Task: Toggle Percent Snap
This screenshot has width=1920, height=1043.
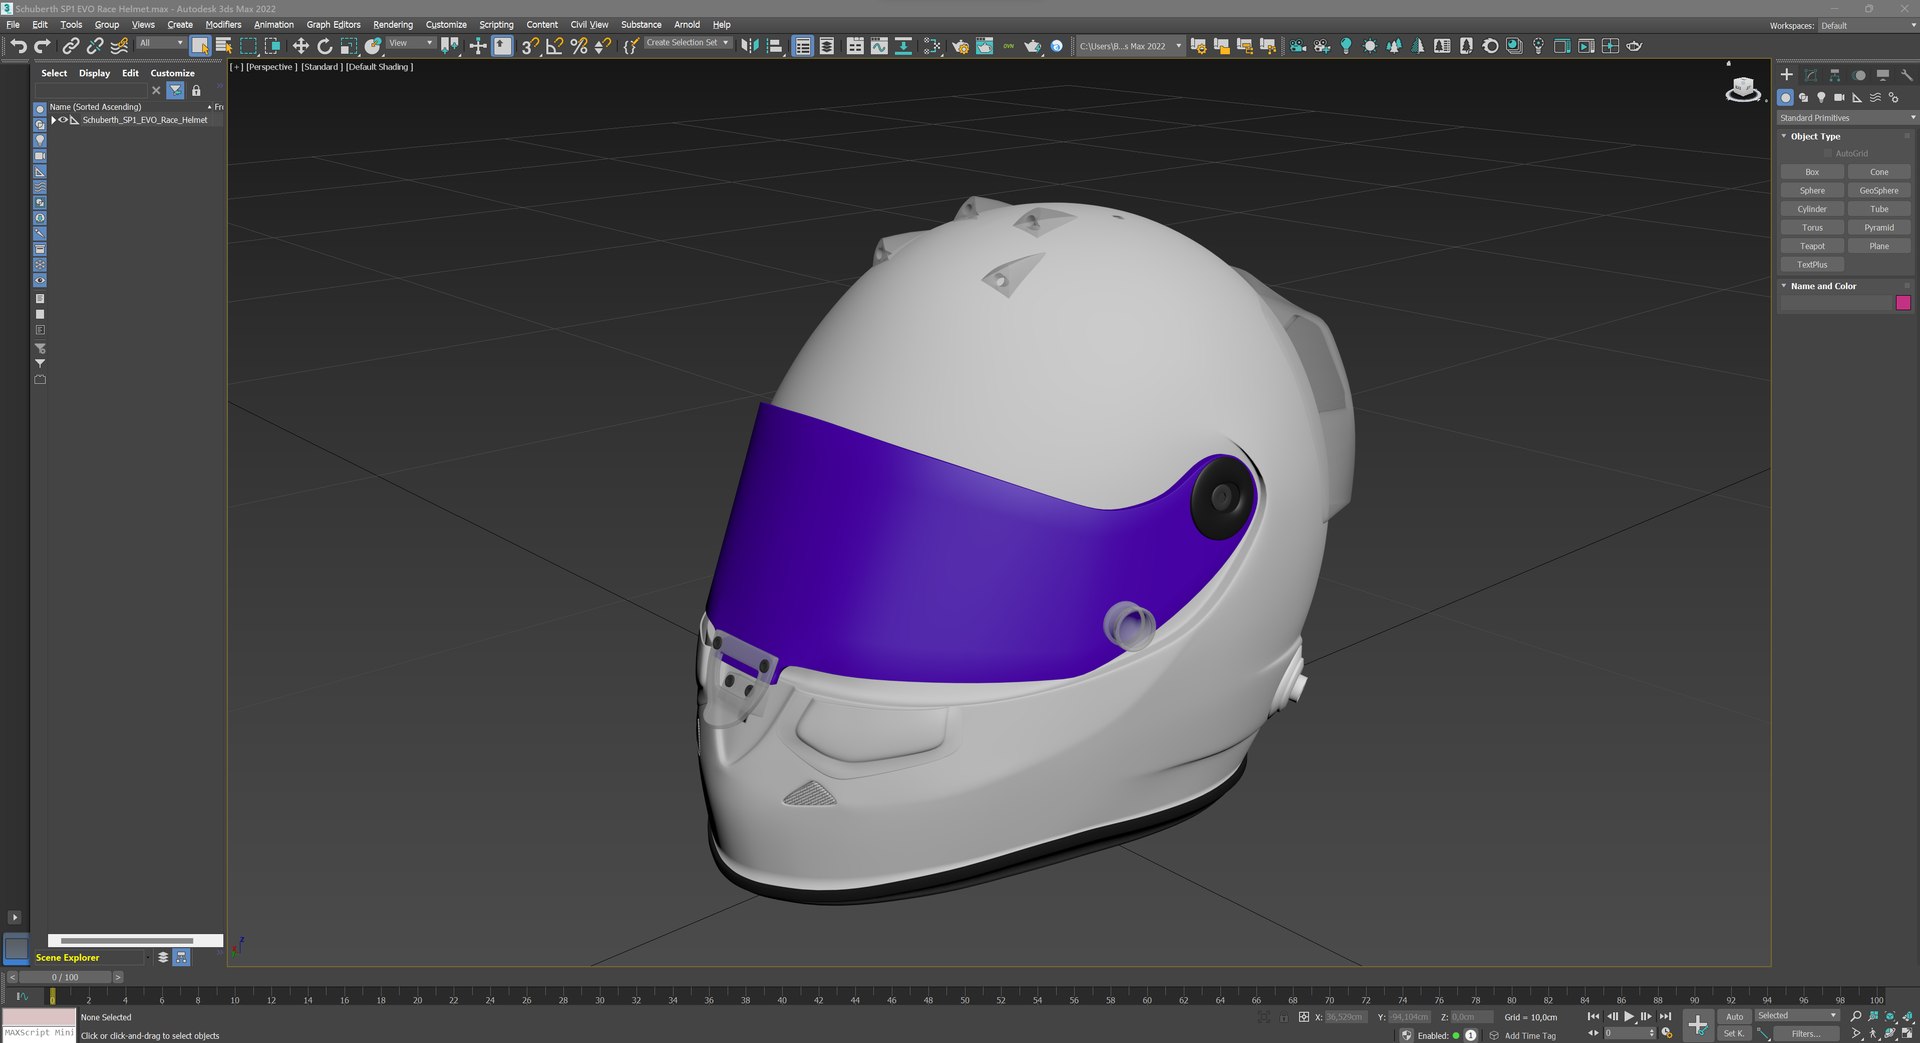Action: coord(578,46)
